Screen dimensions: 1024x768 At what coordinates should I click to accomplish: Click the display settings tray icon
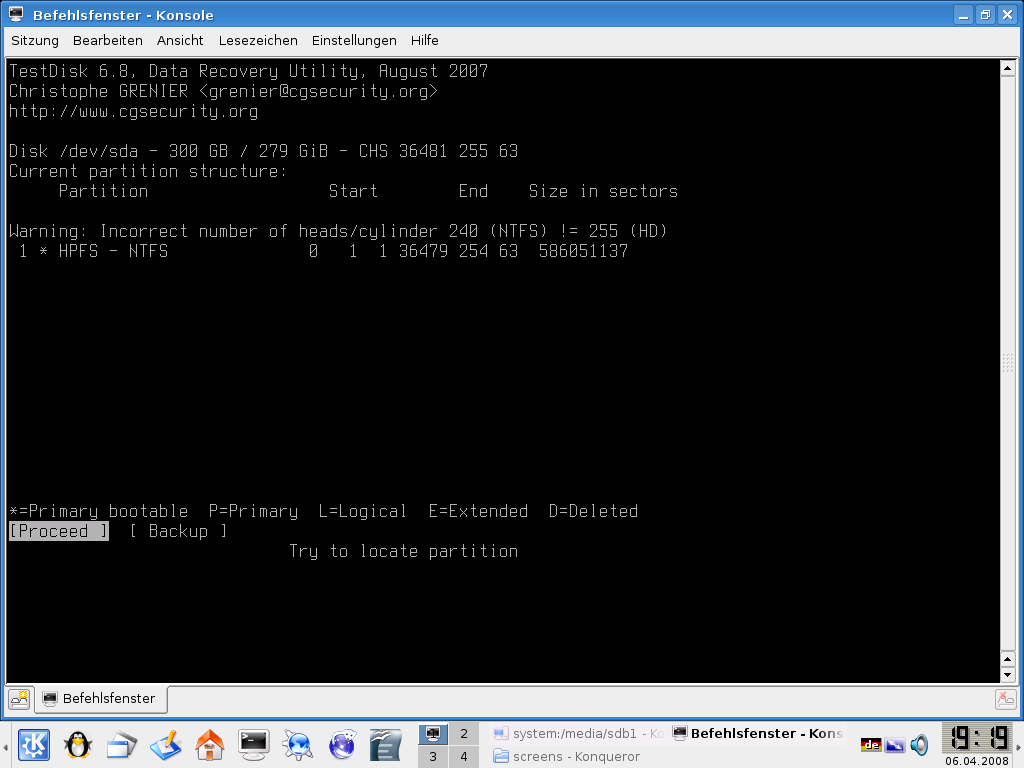pos(895,744)
